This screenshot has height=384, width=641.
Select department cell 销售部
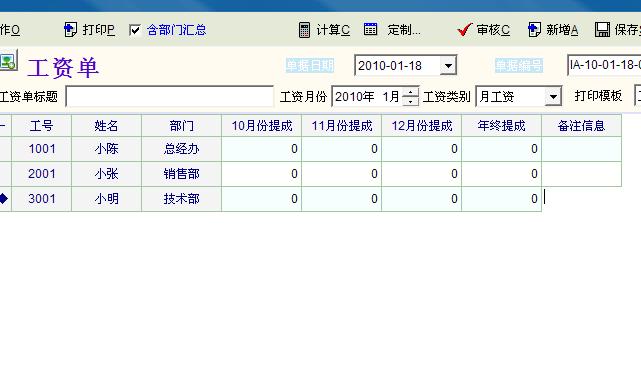click(x=182, y=174)
